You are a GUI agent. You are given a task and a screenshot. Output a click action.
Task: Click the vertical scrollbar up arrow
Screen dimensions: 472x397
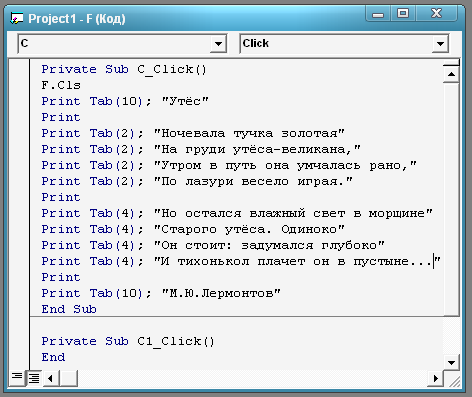point(451,74)
